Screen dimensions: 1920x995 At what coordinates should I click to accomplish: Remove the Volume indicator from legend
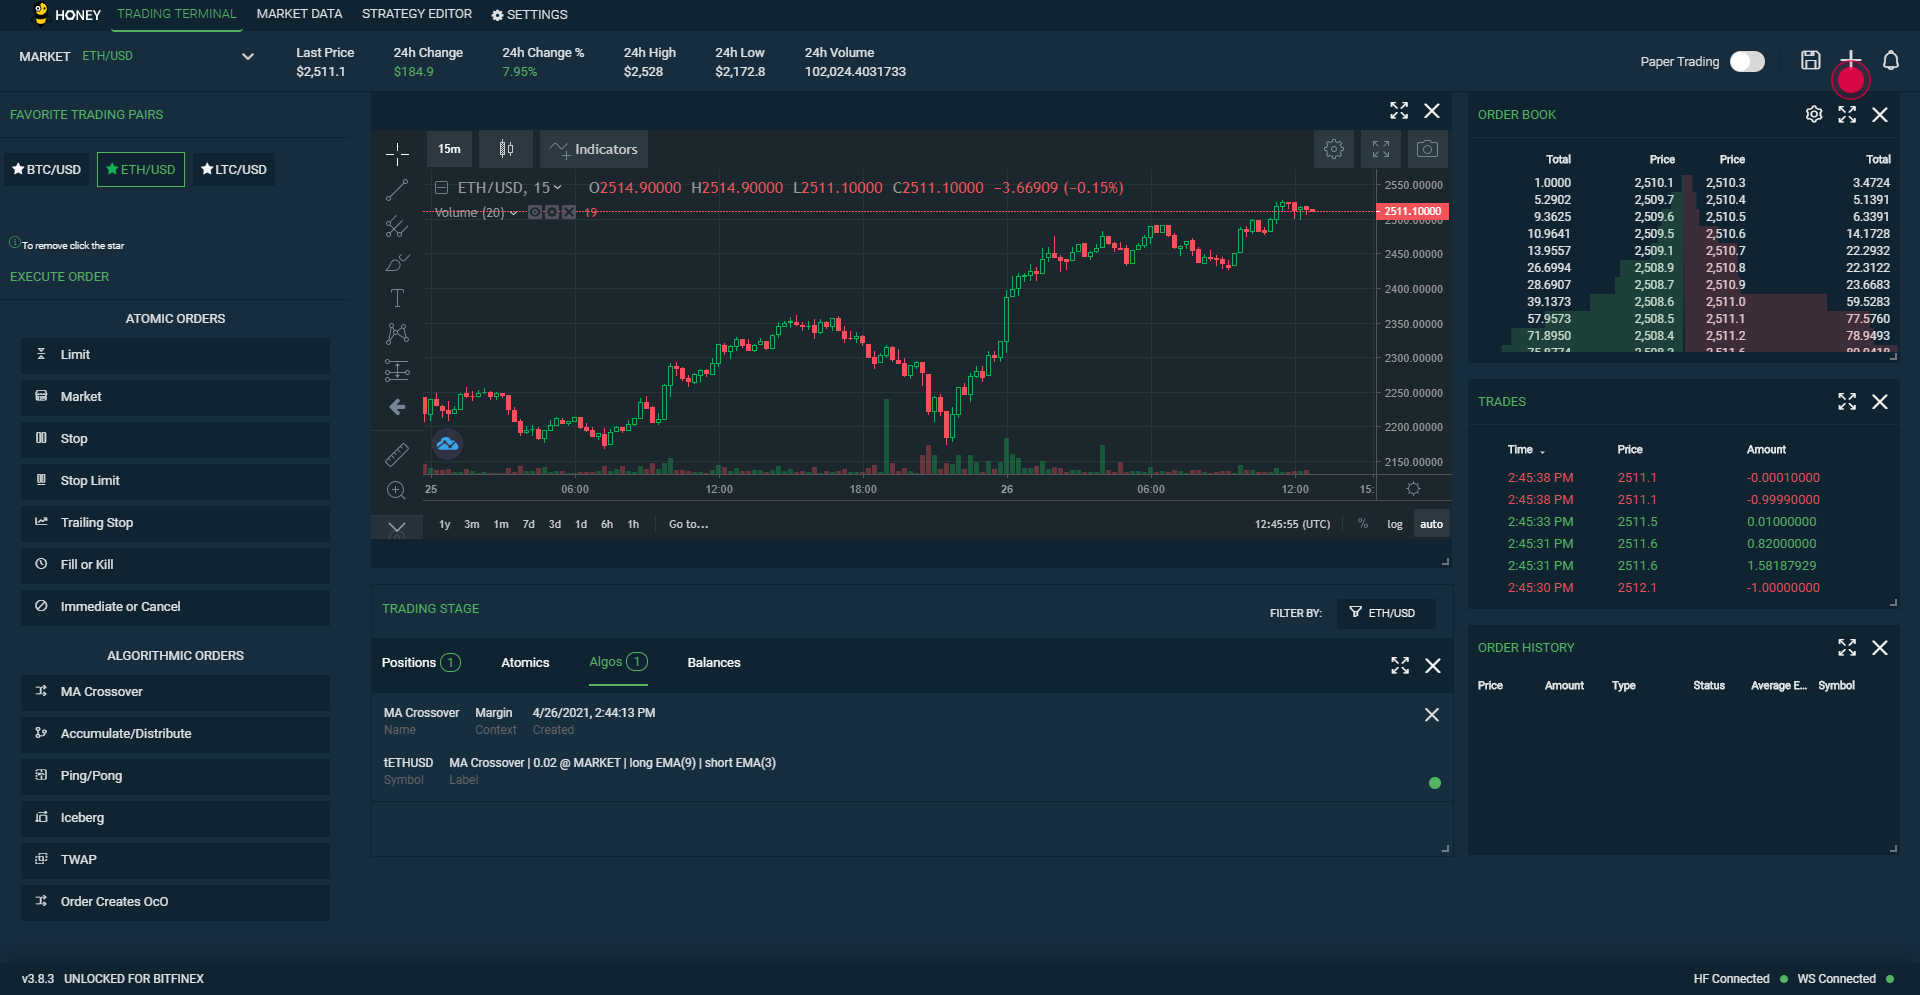coord(568,212)
